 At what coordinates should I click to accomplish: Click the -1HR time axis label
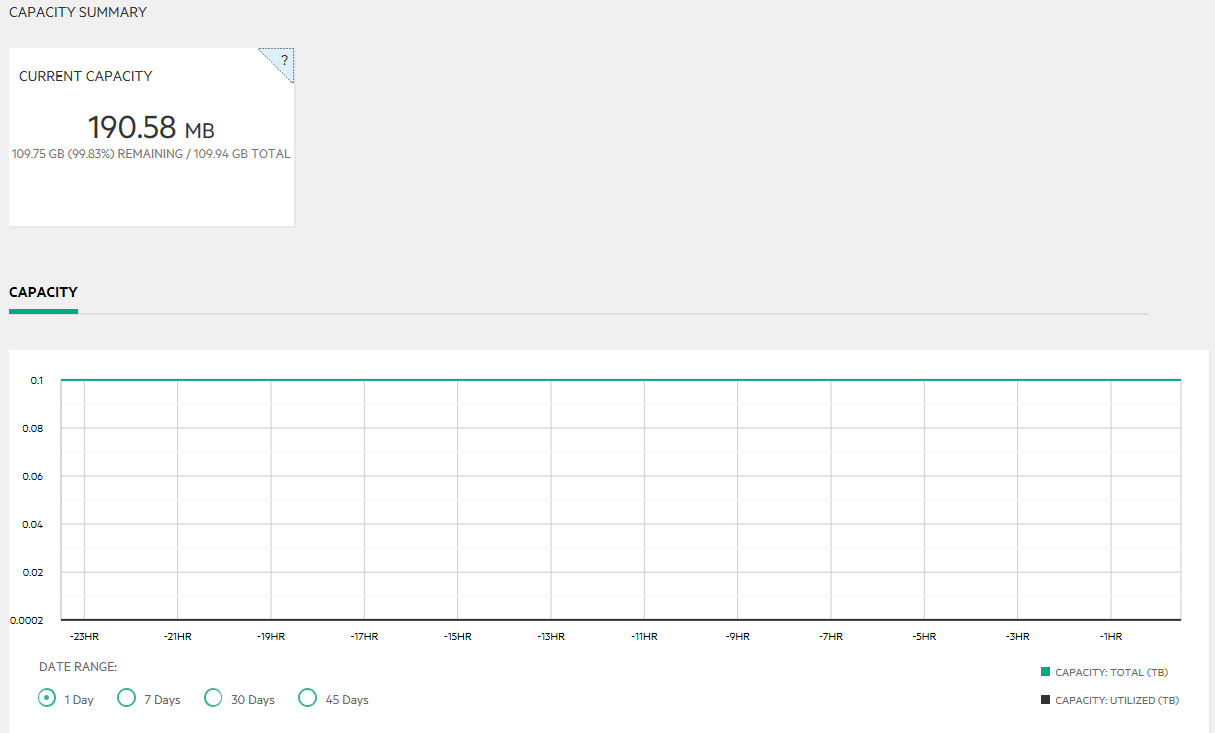tap(1110, 637)
